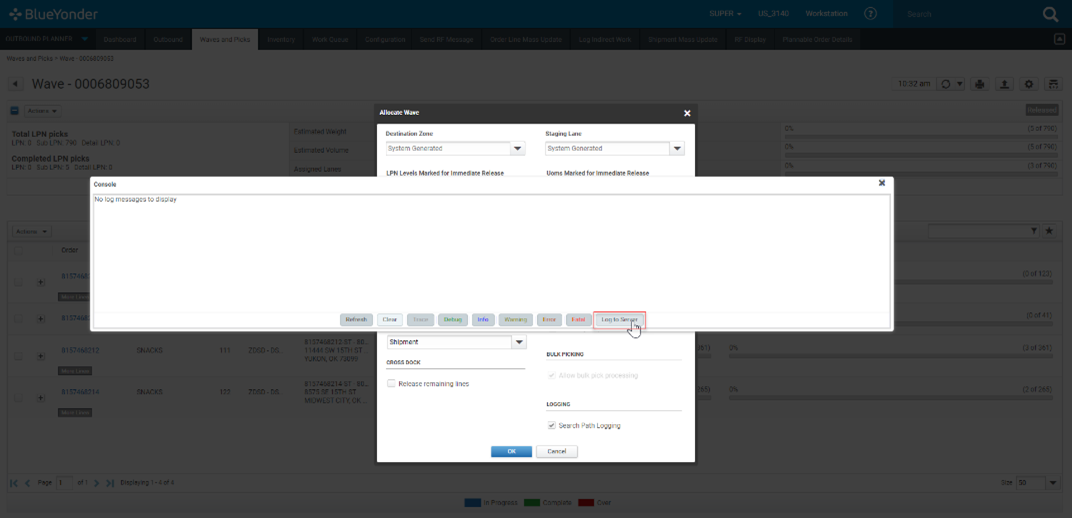Screen dimensions: 1072x518
Task: Collapse the header using top-right arrow icon
Action: [1058, 39]
